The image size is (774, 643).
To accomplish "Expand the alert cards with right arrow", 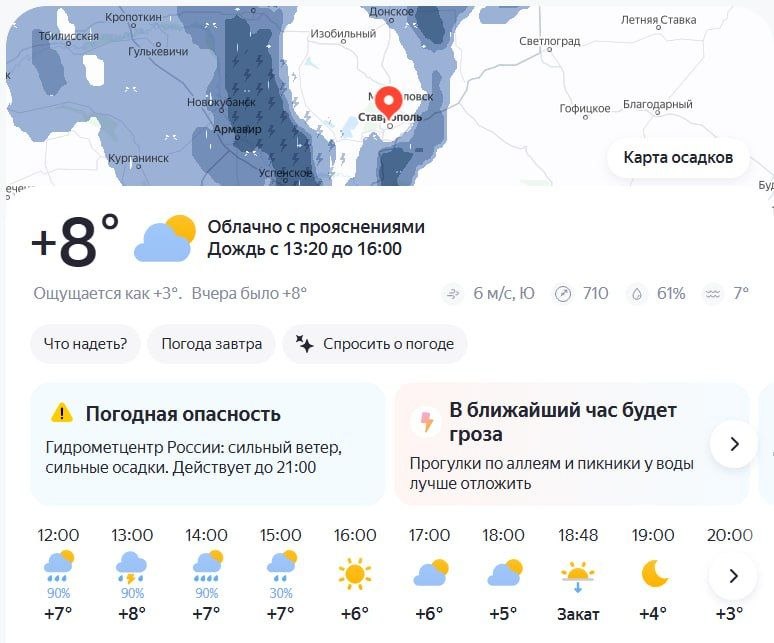I will 733,443.
